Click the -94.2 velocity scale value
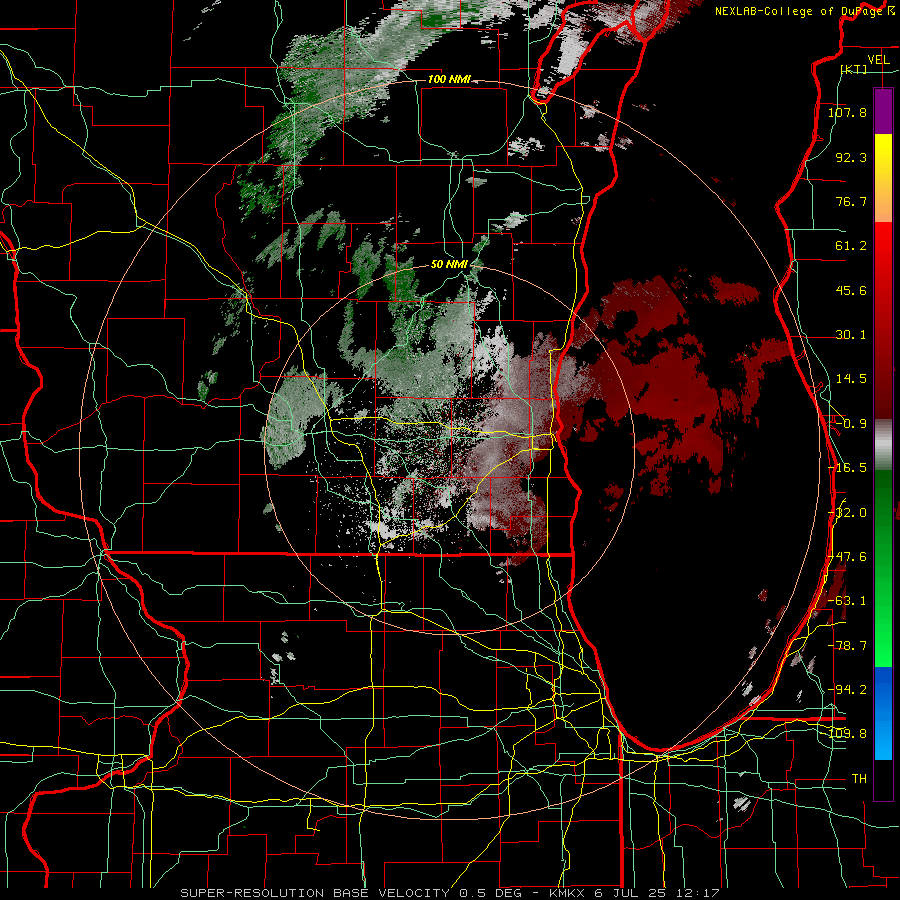The width and height of the screenshot is (900, 900). 847,689
